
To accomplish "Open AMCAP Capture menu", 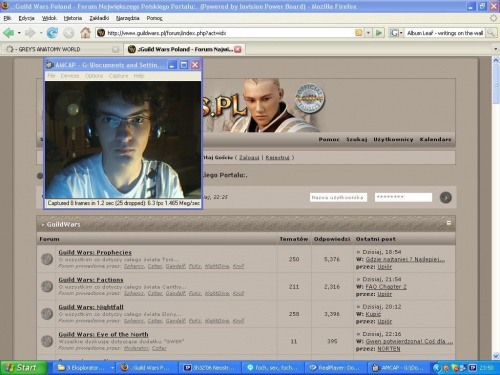I will click(118, 76).
